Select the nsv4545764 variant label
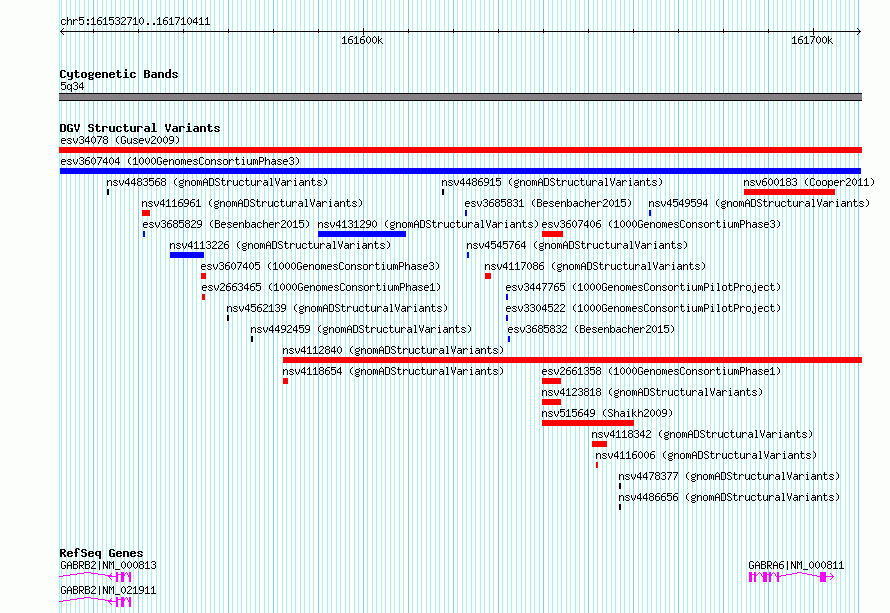 [577, 245]
